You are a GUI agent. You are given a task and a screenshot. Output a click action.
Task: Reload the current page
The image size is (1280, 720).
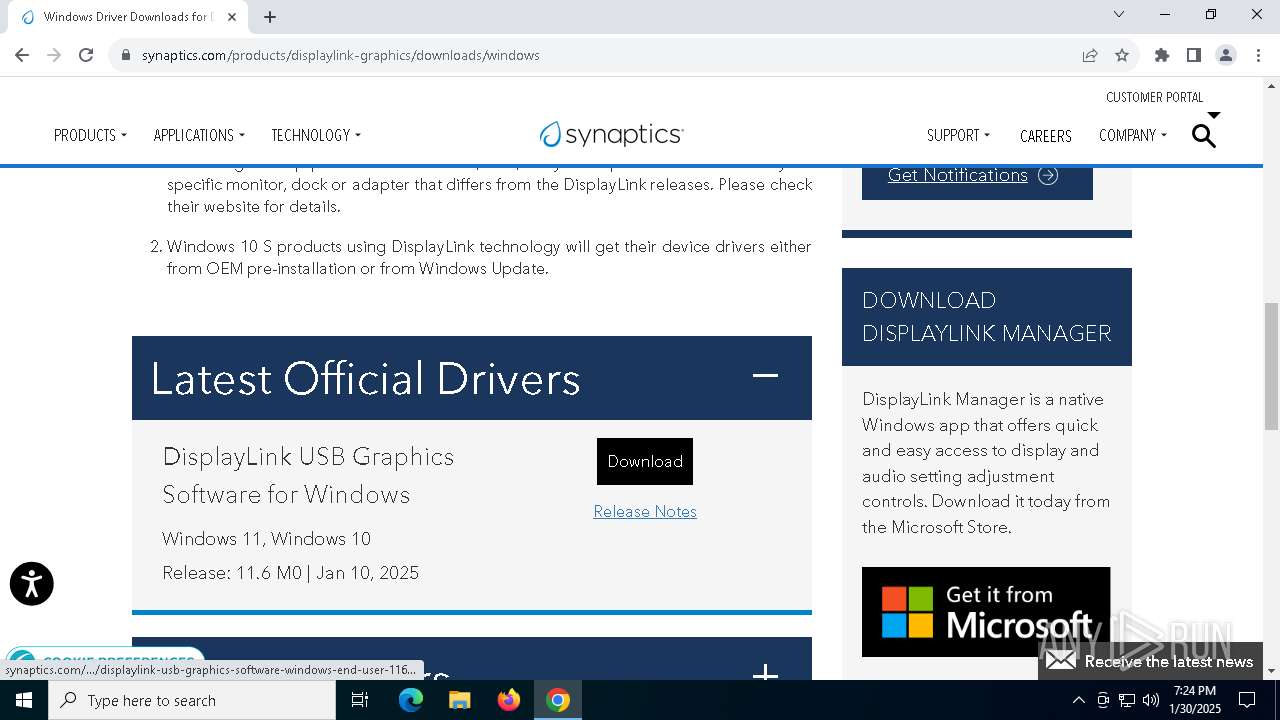[86, 55]
